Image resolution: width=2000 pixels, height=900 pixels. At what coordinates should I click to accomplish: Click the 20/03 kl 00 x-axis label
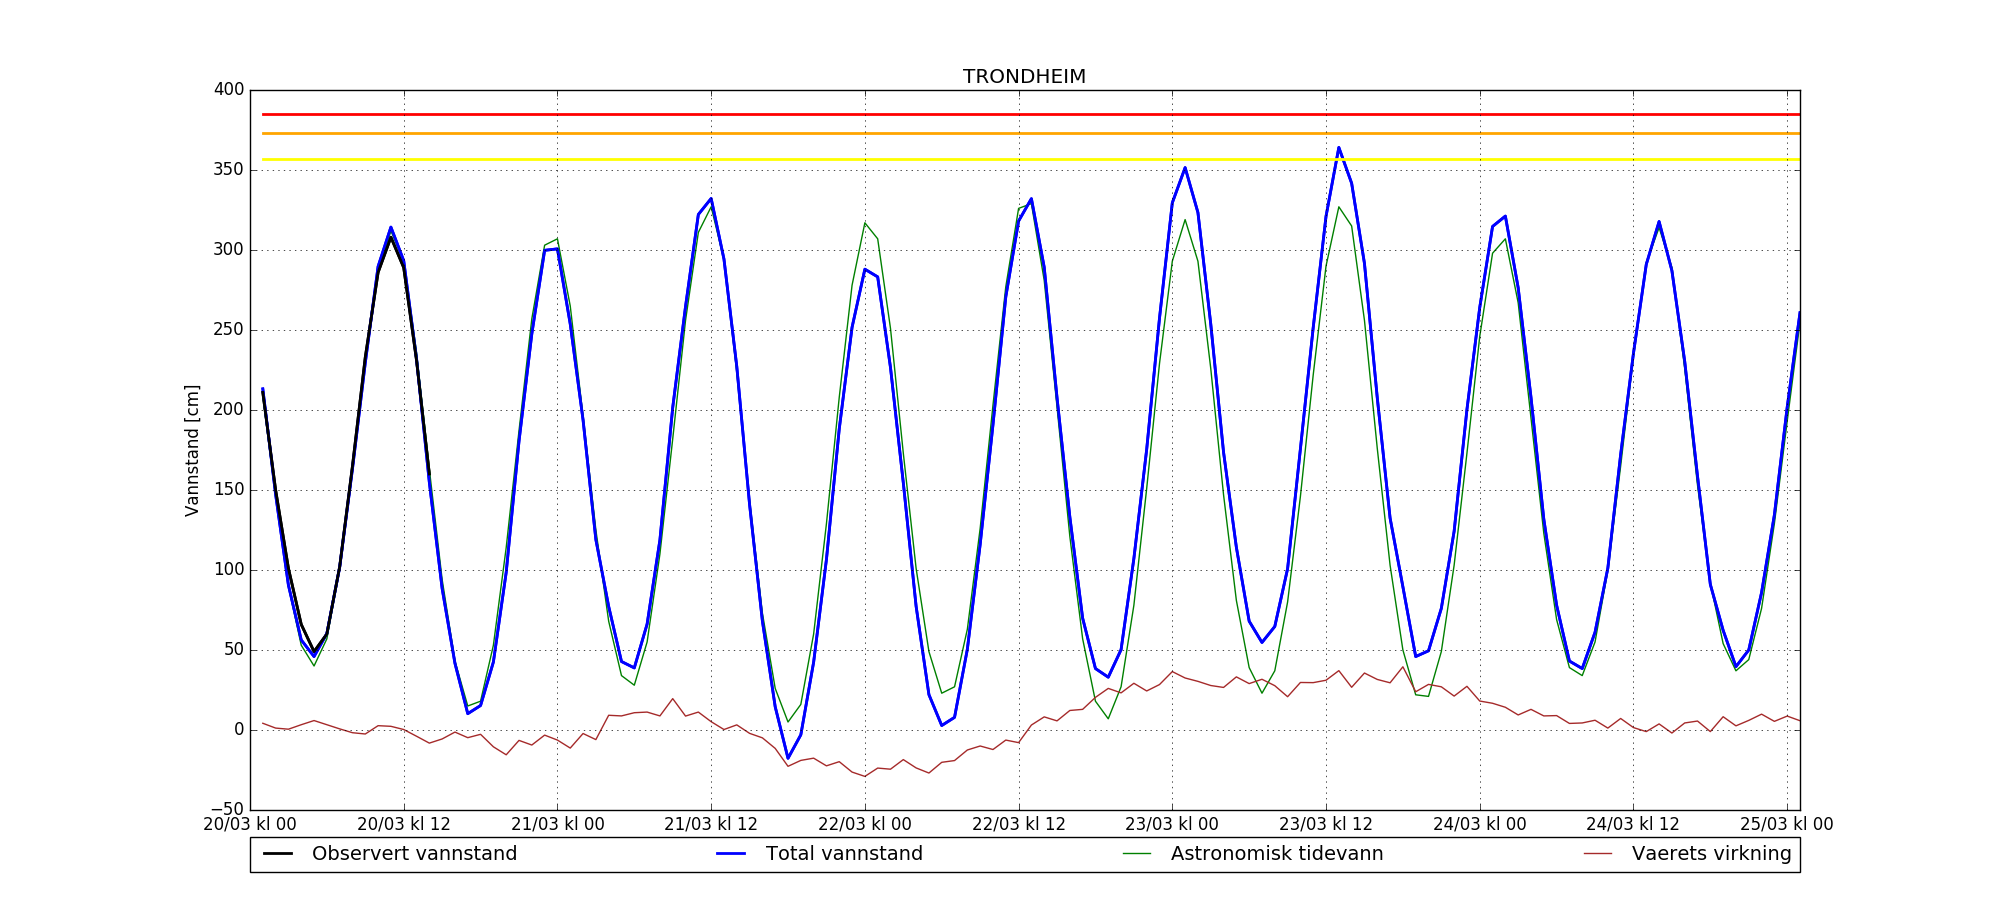[x=250, y=825]
